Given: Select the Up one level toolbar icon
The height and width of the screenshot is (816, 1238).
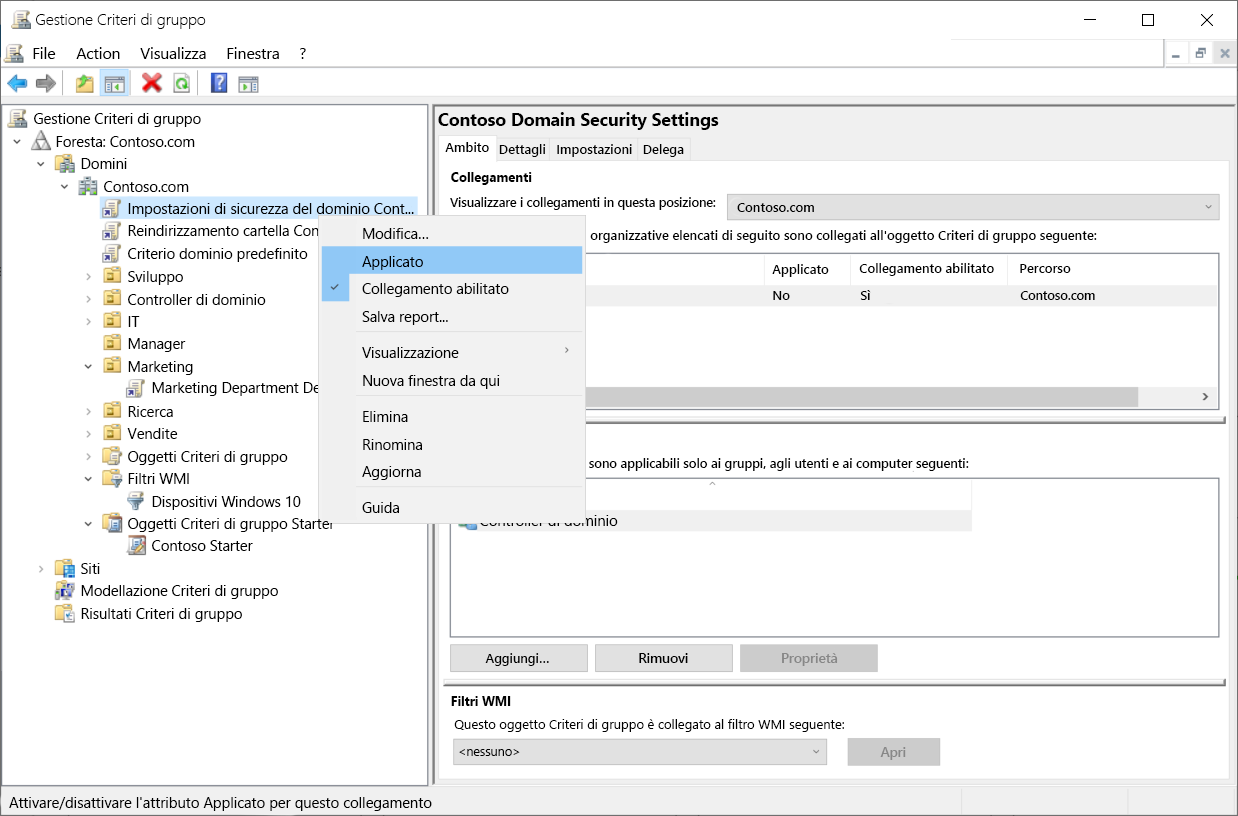Looking at the screenshot, I should coord(84,83).
